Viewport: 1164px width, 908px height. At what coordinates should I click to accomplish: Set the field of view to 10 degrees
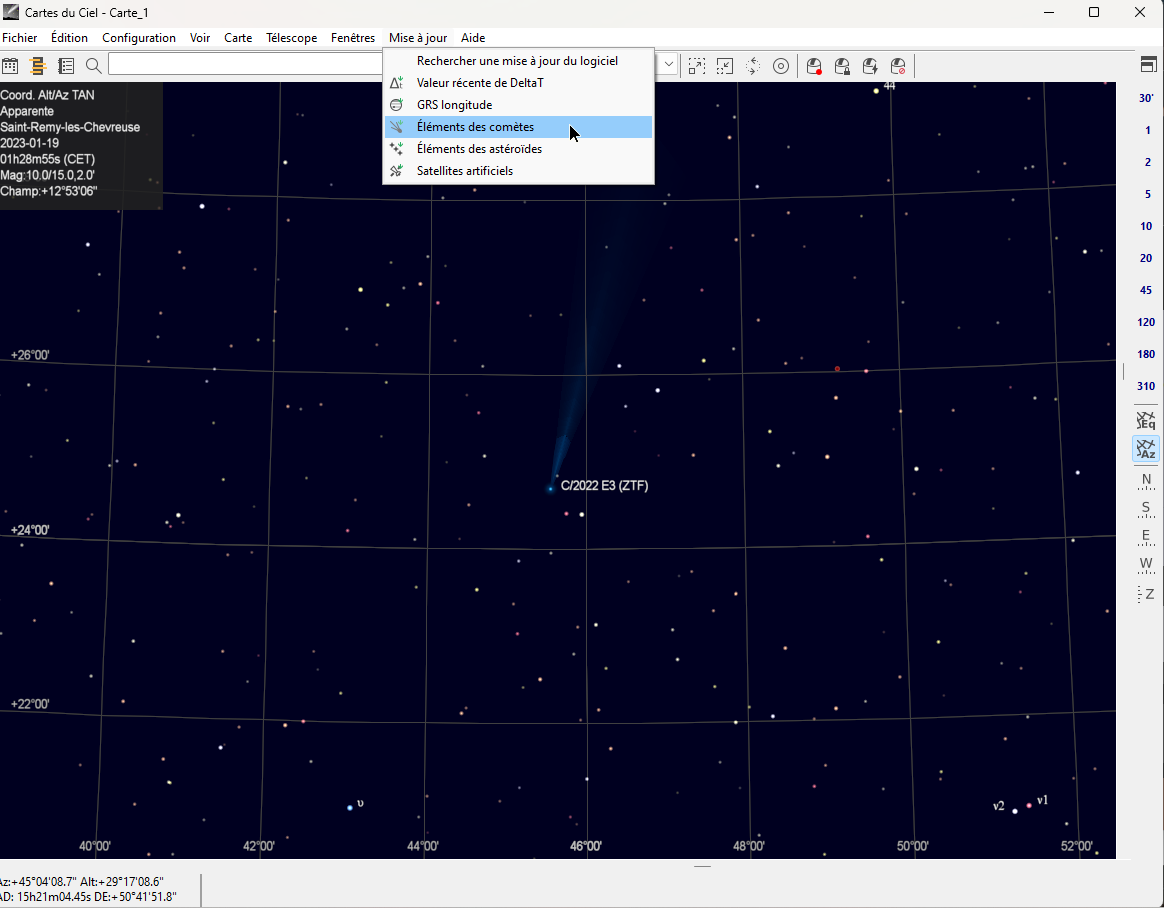coord(1146,226)
